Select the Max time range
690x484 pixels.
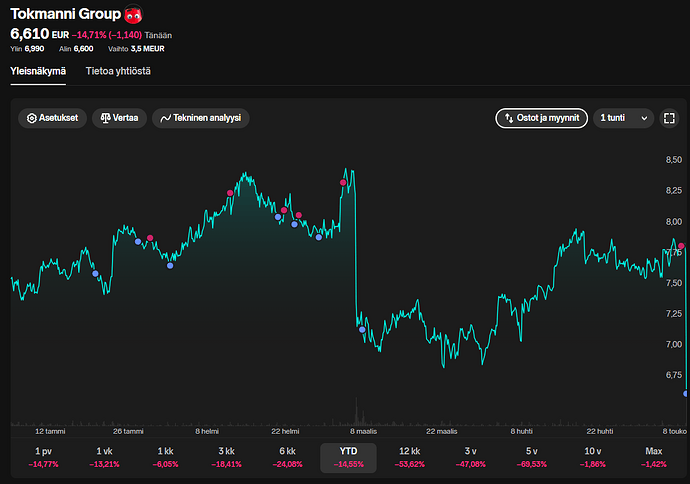pyautogui.click(x=654, y=458)
